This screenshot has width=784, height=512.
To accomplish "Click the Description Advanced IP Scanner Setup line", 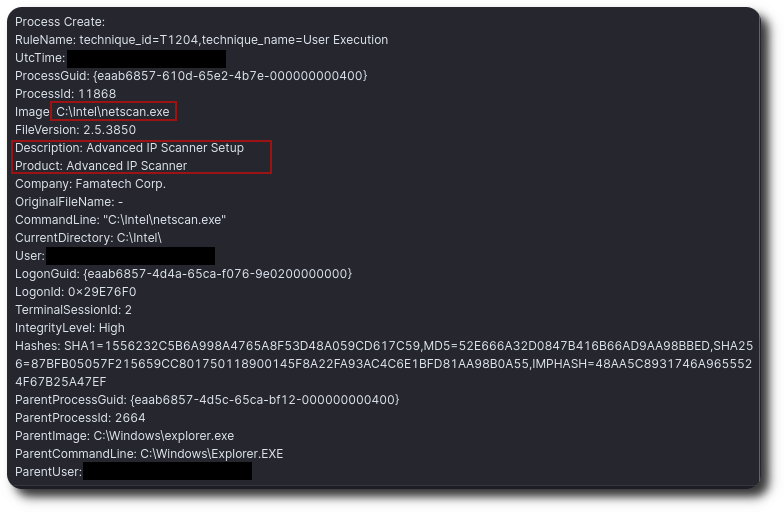I will tap(129, 148).
